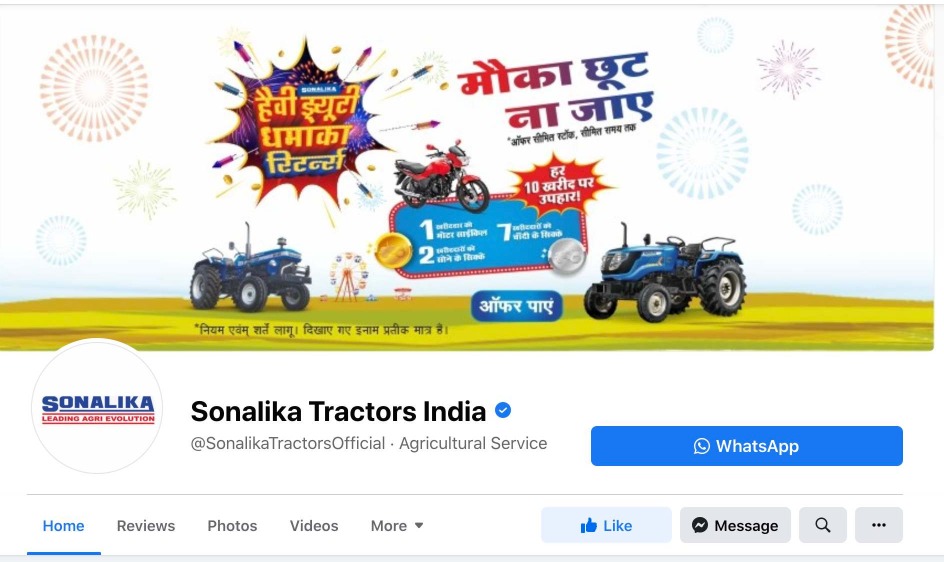Click the Message button
The height and width of the screenshot is (562, 944).
pyautogui.click(x=735, y=525)
